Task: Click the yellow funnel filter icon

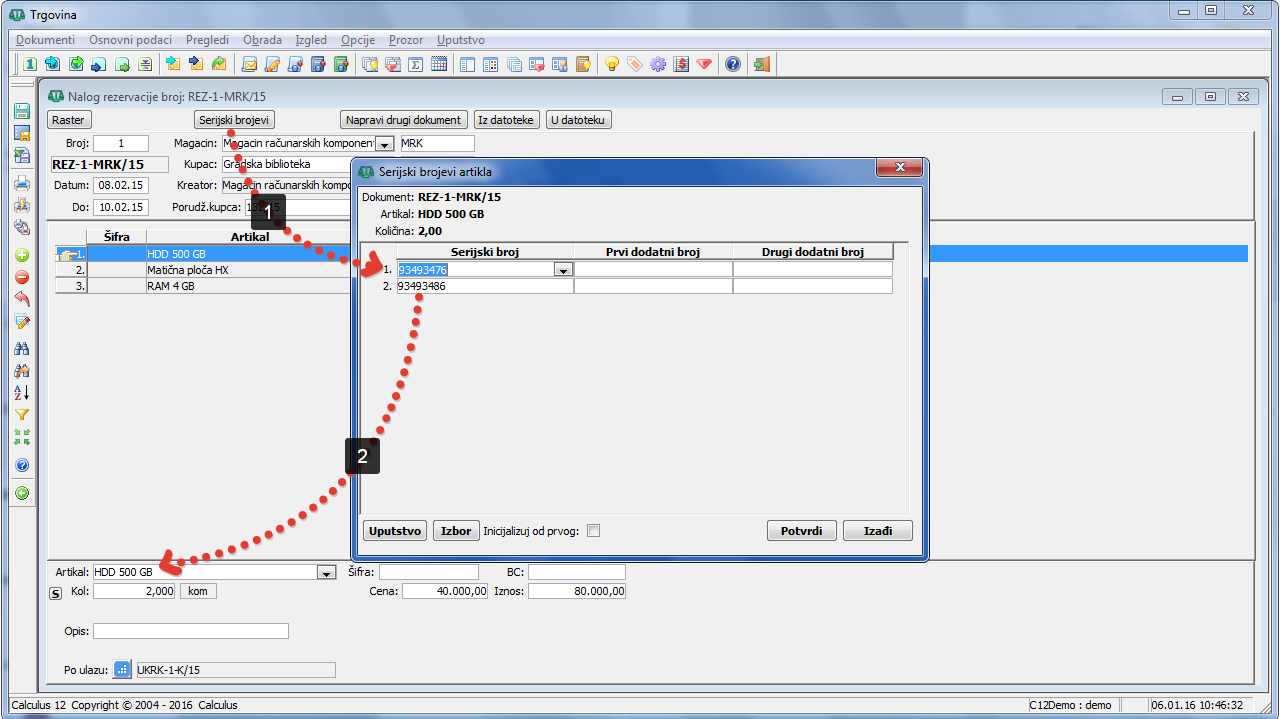Action: point(22,415)
